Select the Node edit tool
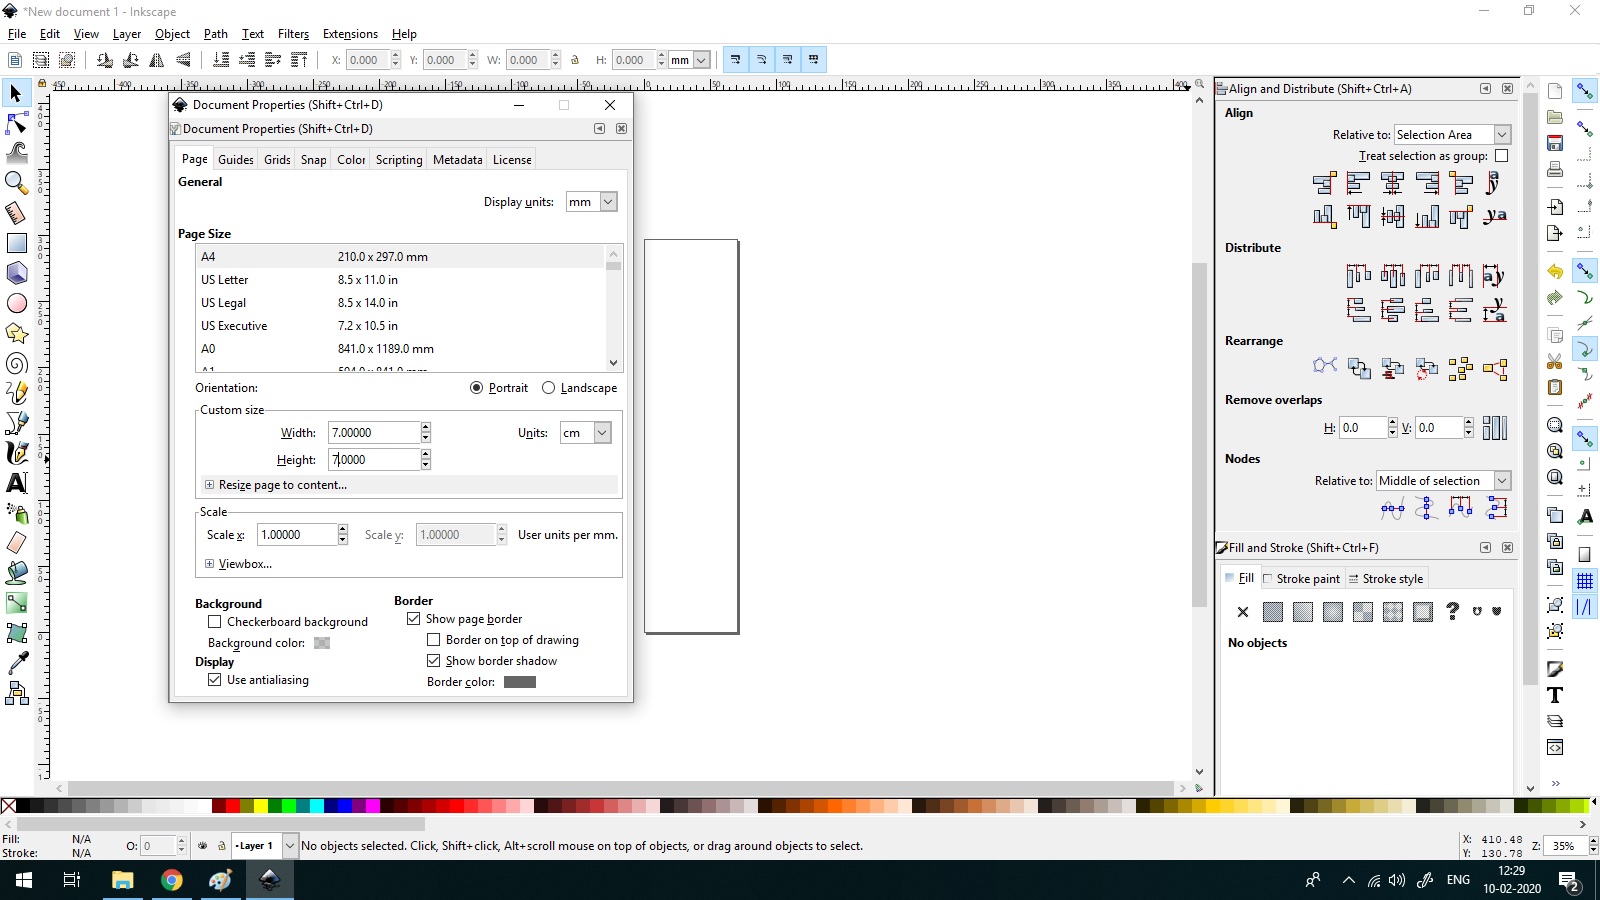The image size is (1600, 900). point(16,123)
